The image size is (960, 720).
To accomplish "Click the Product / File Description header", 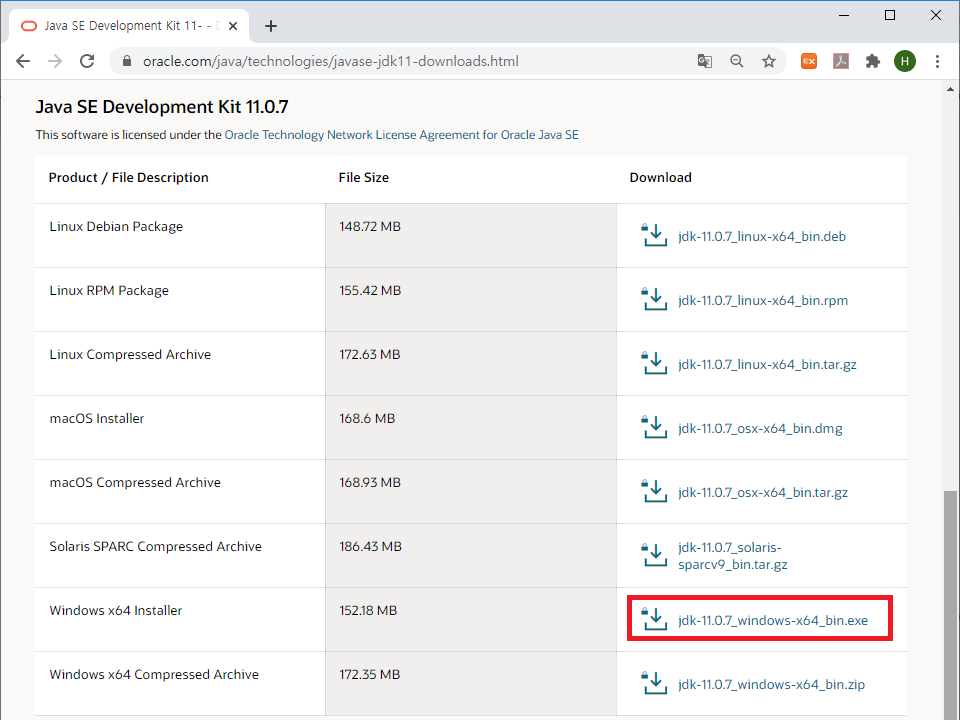I will point(129,178).
